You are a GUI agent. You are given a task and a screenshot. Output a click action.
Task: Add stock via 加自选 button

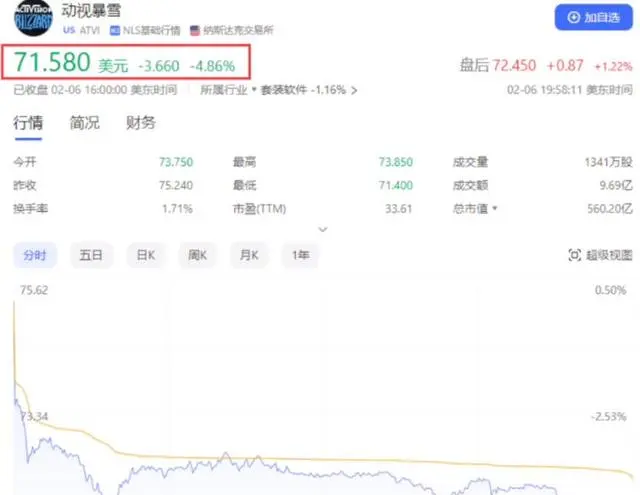[x=593, y=17]
